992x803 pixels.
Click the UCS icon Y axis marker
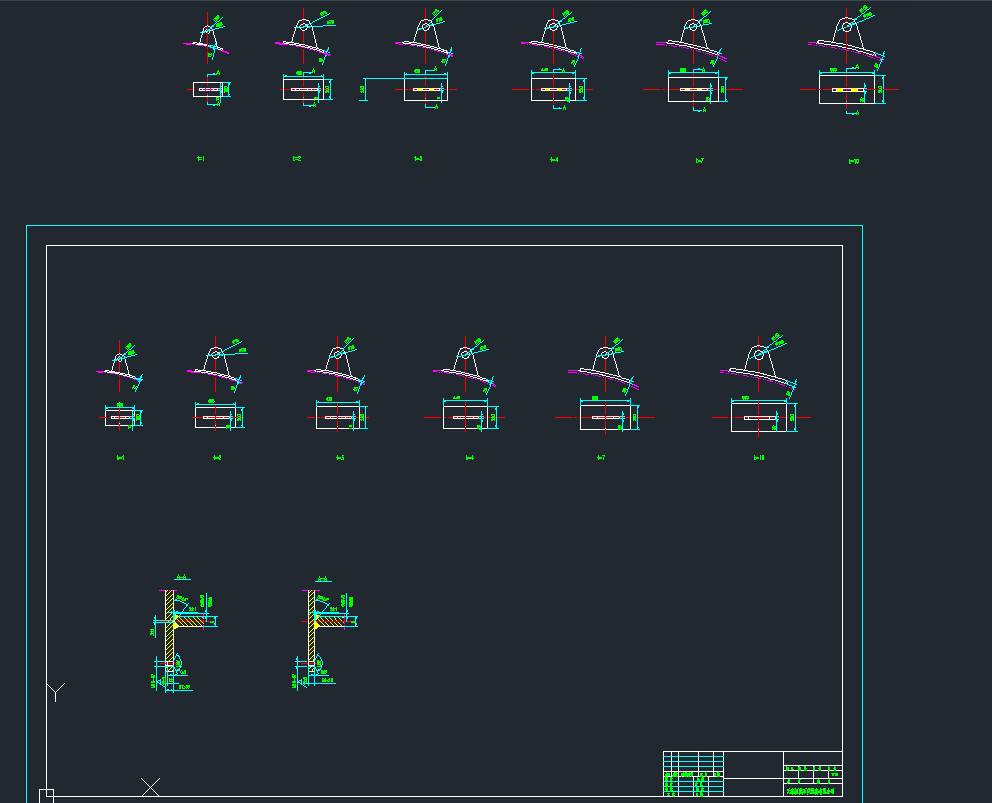coord(56,692)
